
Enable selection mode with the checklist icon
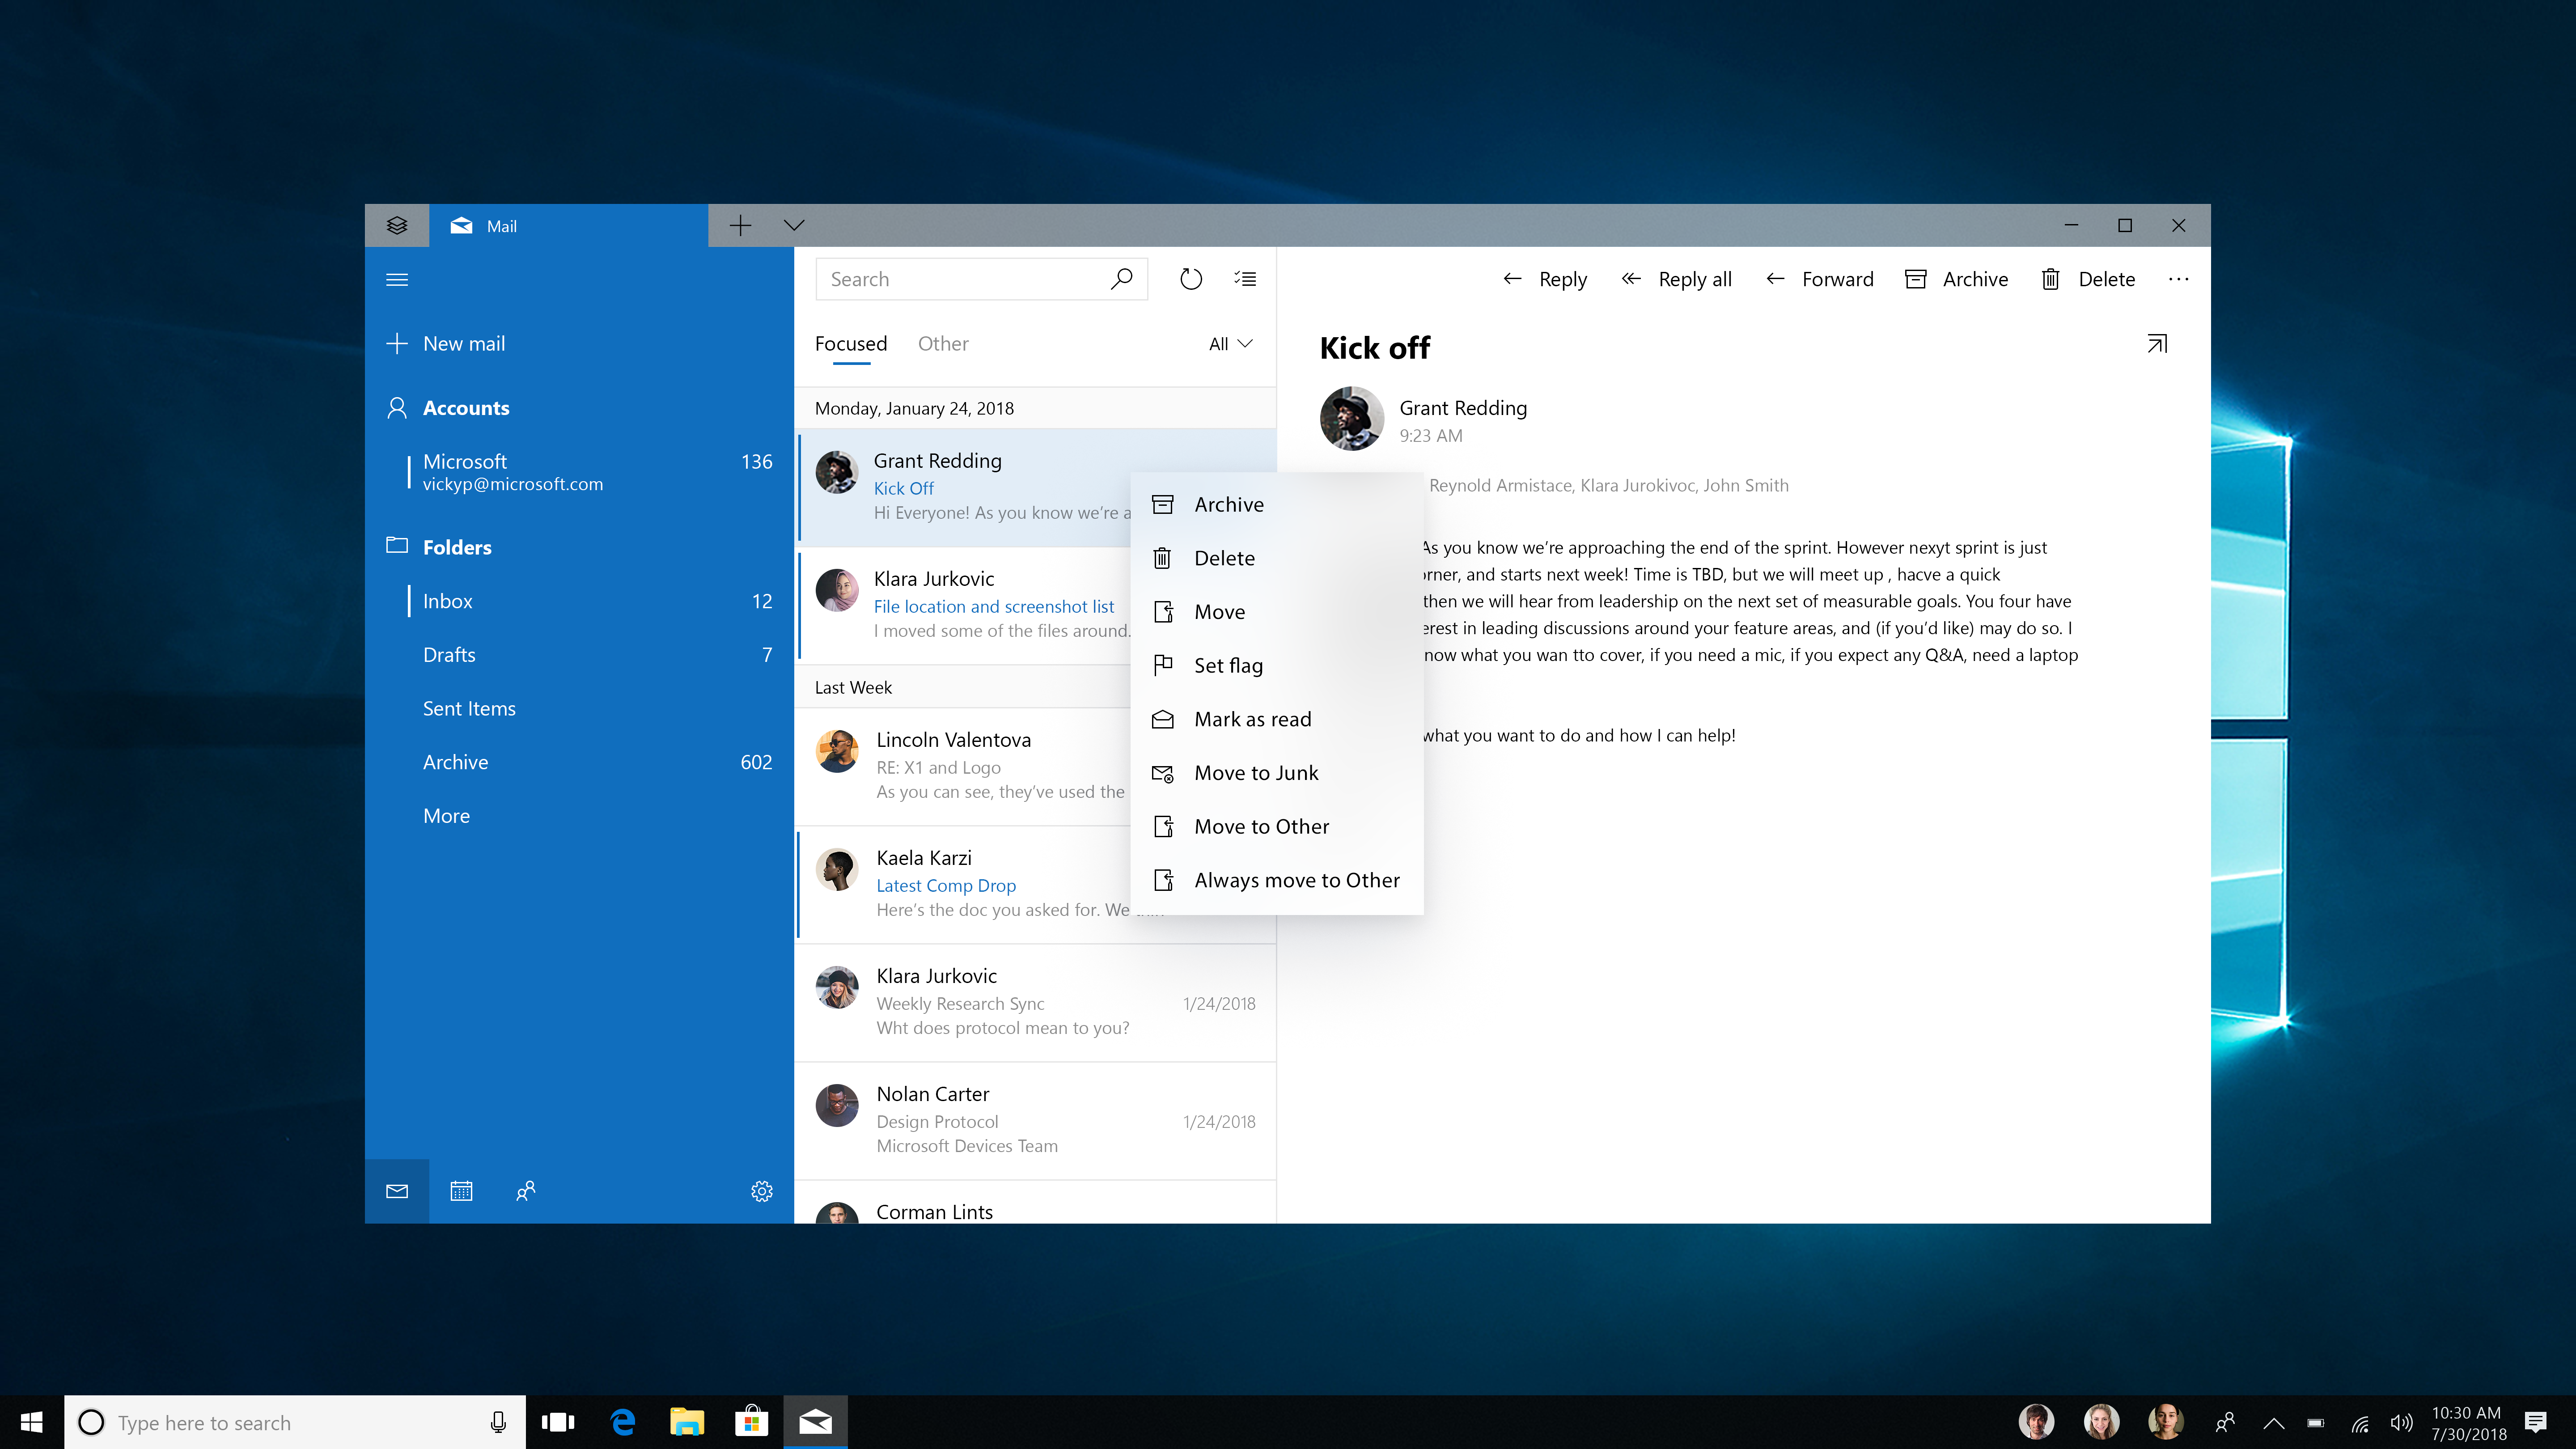(x=1245, y=279)
